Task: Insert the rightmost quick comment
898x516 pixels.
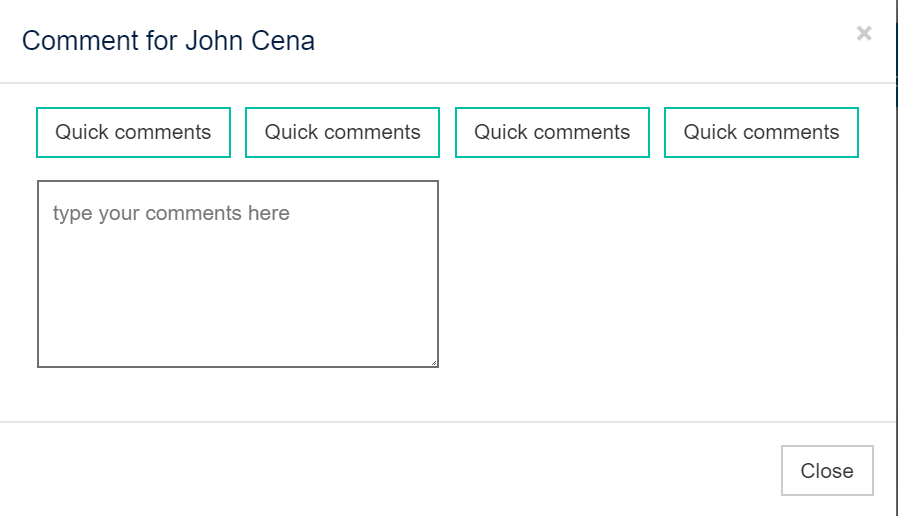Action: (x=761, y=133)
